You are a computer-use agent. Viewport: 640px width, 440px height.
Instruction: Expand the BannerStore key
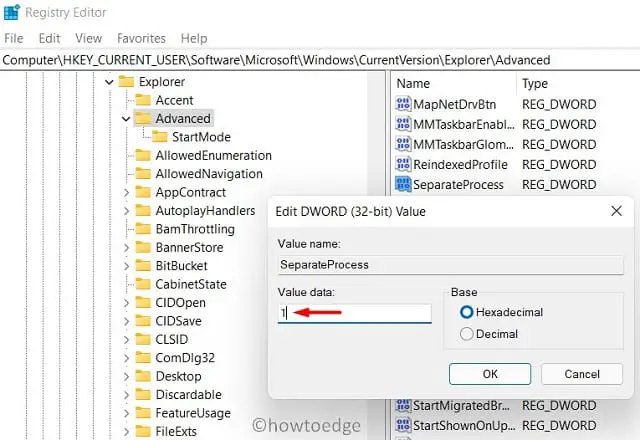pyautogui.click(x=126, y=247)
